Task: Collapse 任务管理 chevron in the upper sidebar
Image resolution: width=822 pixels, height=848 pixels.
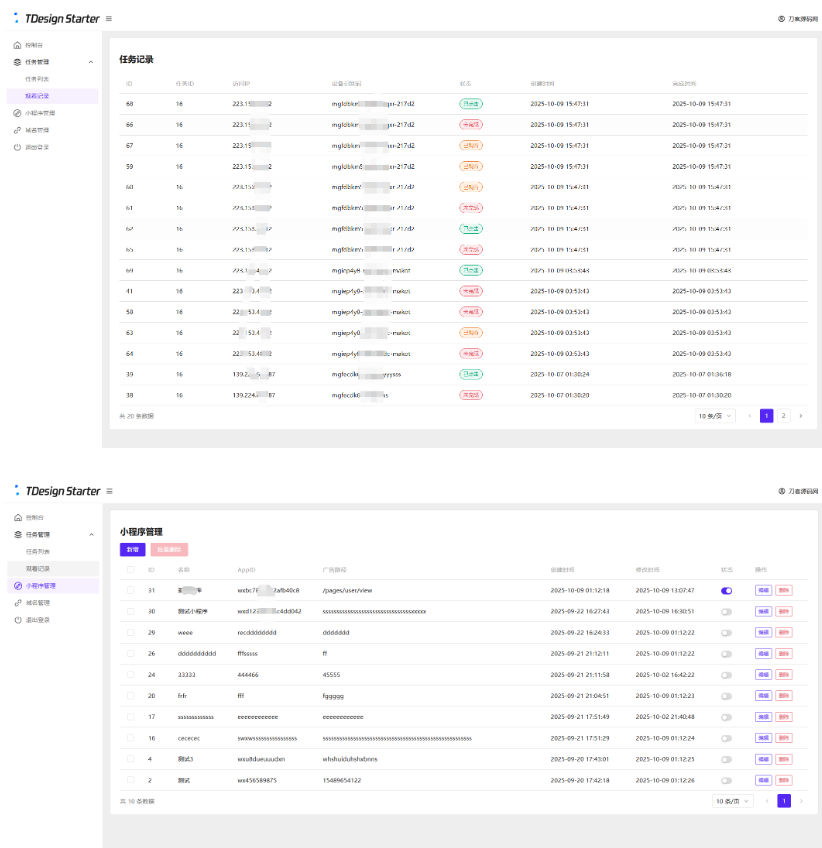Action: point(91,62)
